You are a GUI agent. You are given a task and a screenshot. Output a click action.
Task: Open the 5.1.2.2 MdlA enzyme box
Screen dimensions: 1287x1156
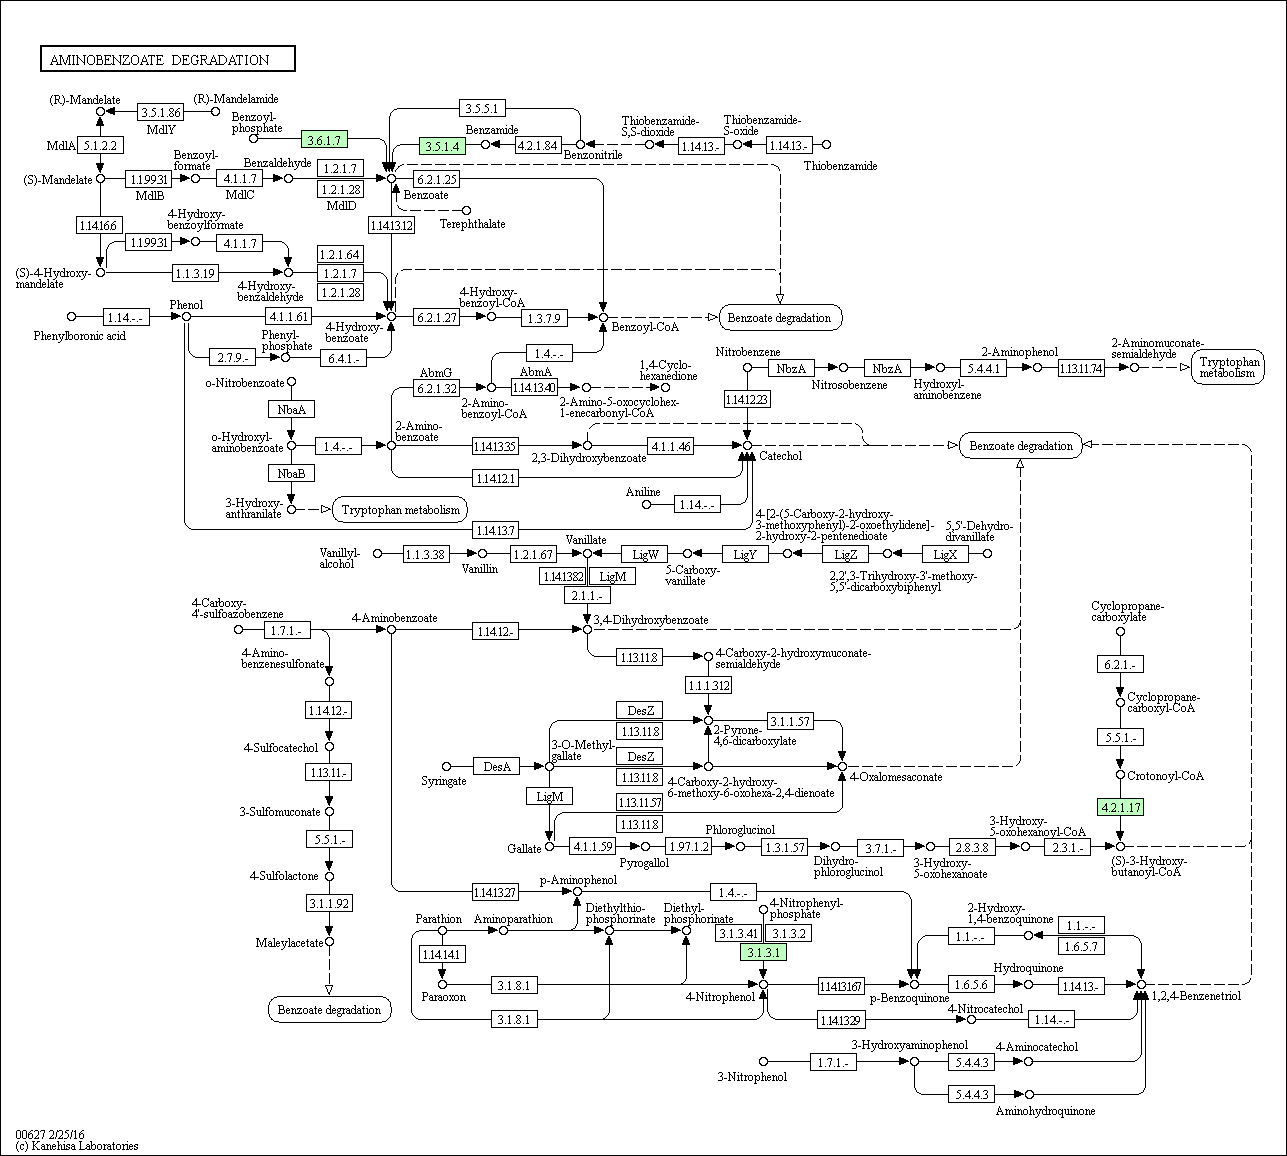tap(100, 146)
